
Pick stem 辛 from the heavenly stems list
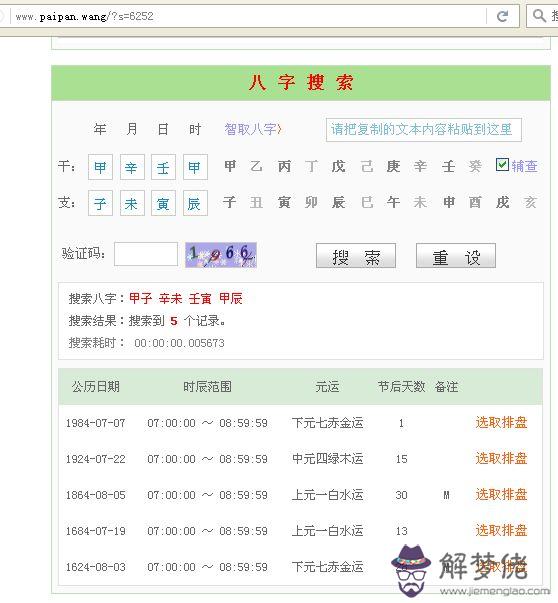click(420, 166)
